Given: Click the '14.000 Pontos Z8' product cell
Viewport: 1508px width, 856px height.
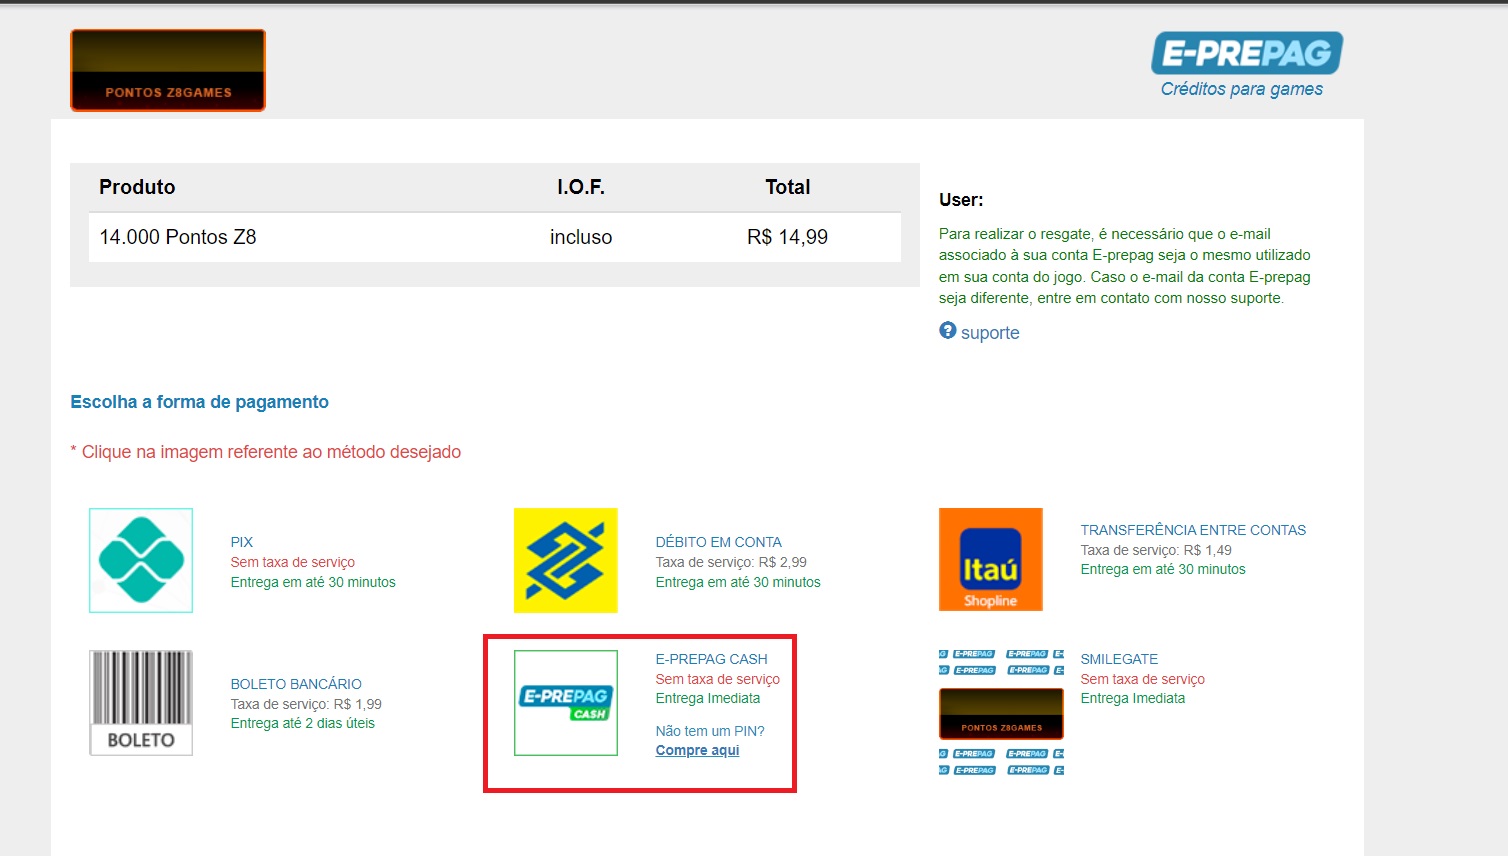Looking at the screenshot, I should tap(178, 237).
